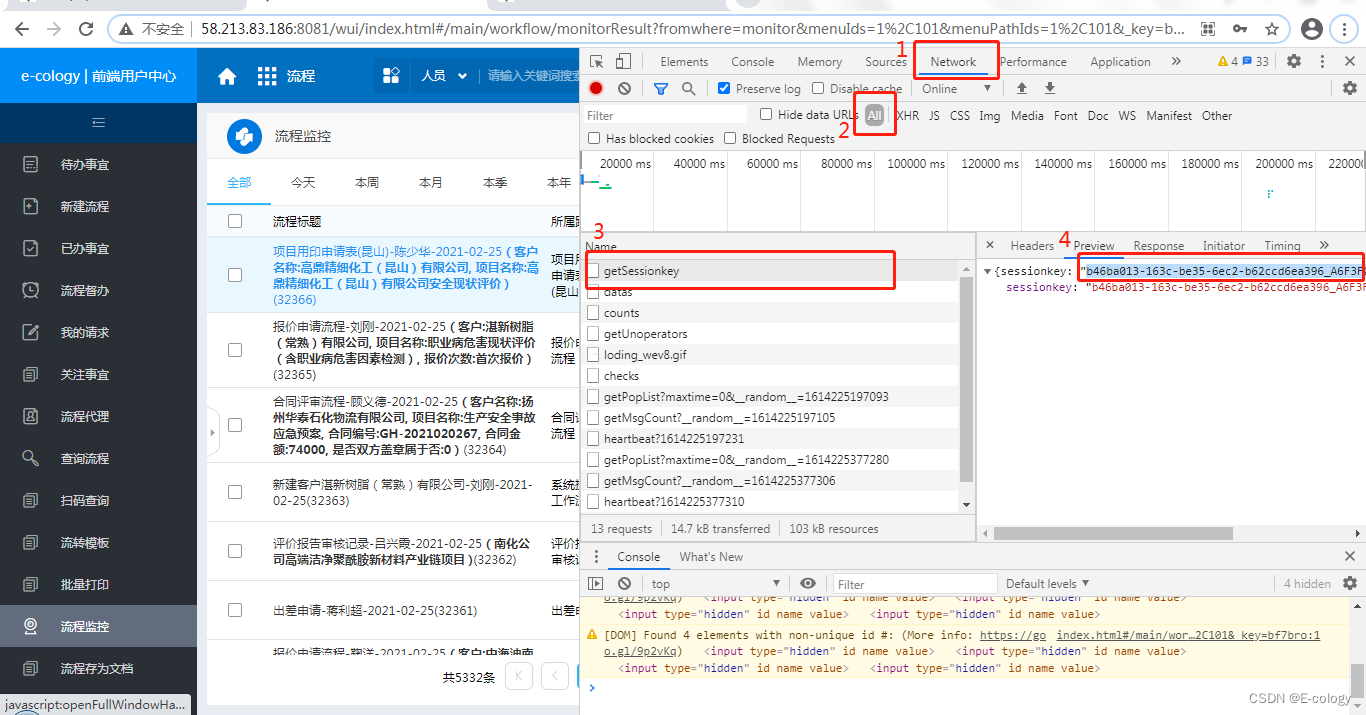
Task: Clear the network log with the clear icon
Action: (622, 88)
